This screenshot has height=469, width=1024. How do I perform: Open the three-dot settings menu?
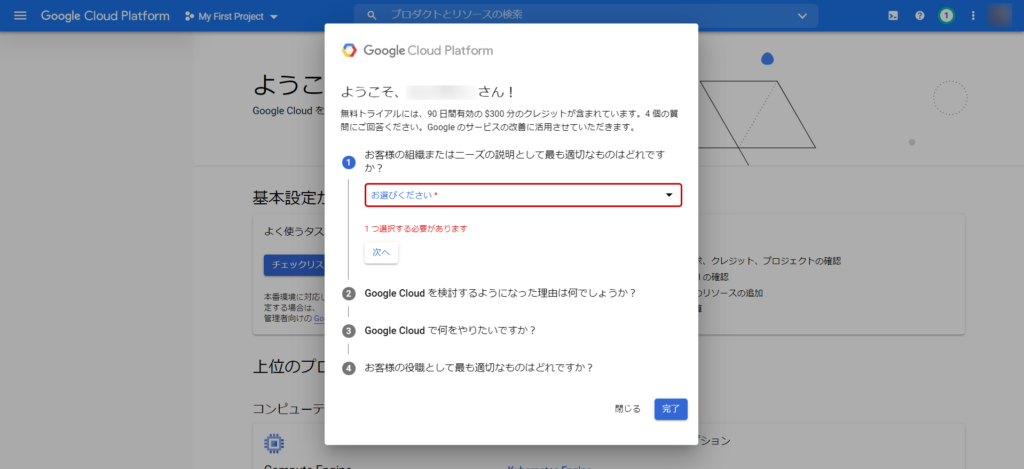click(x=973, y=16)
